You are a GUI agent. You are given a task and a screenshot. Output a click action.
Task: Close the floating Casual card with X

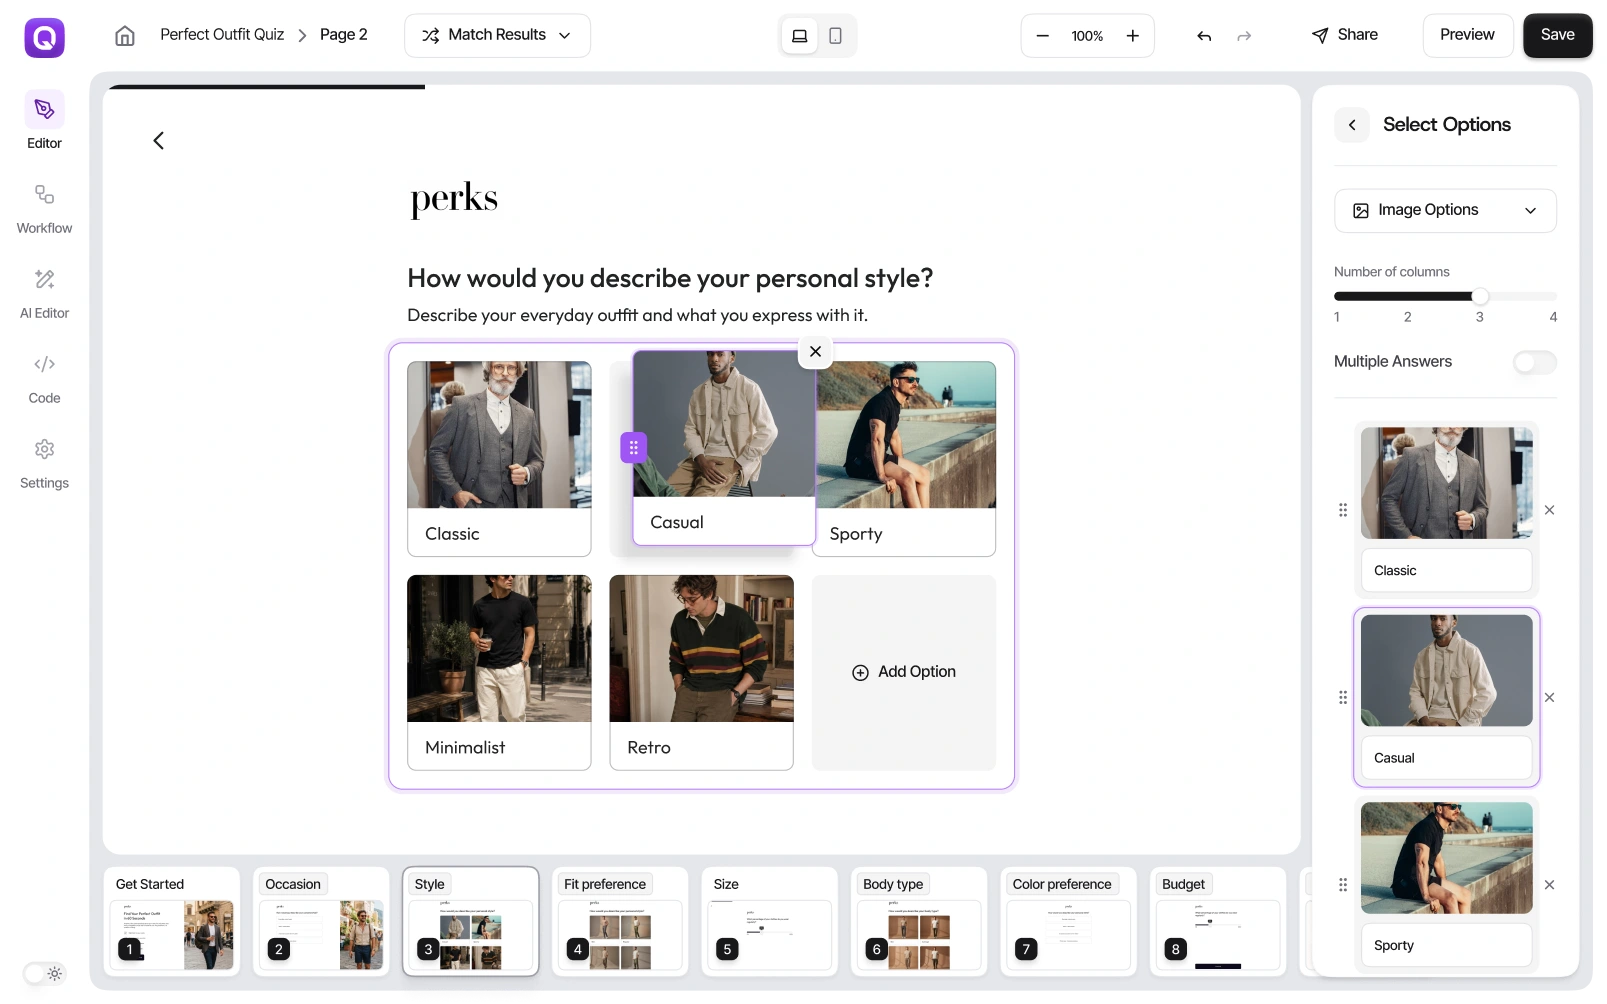pyautogui.click(x=815, y=351)
